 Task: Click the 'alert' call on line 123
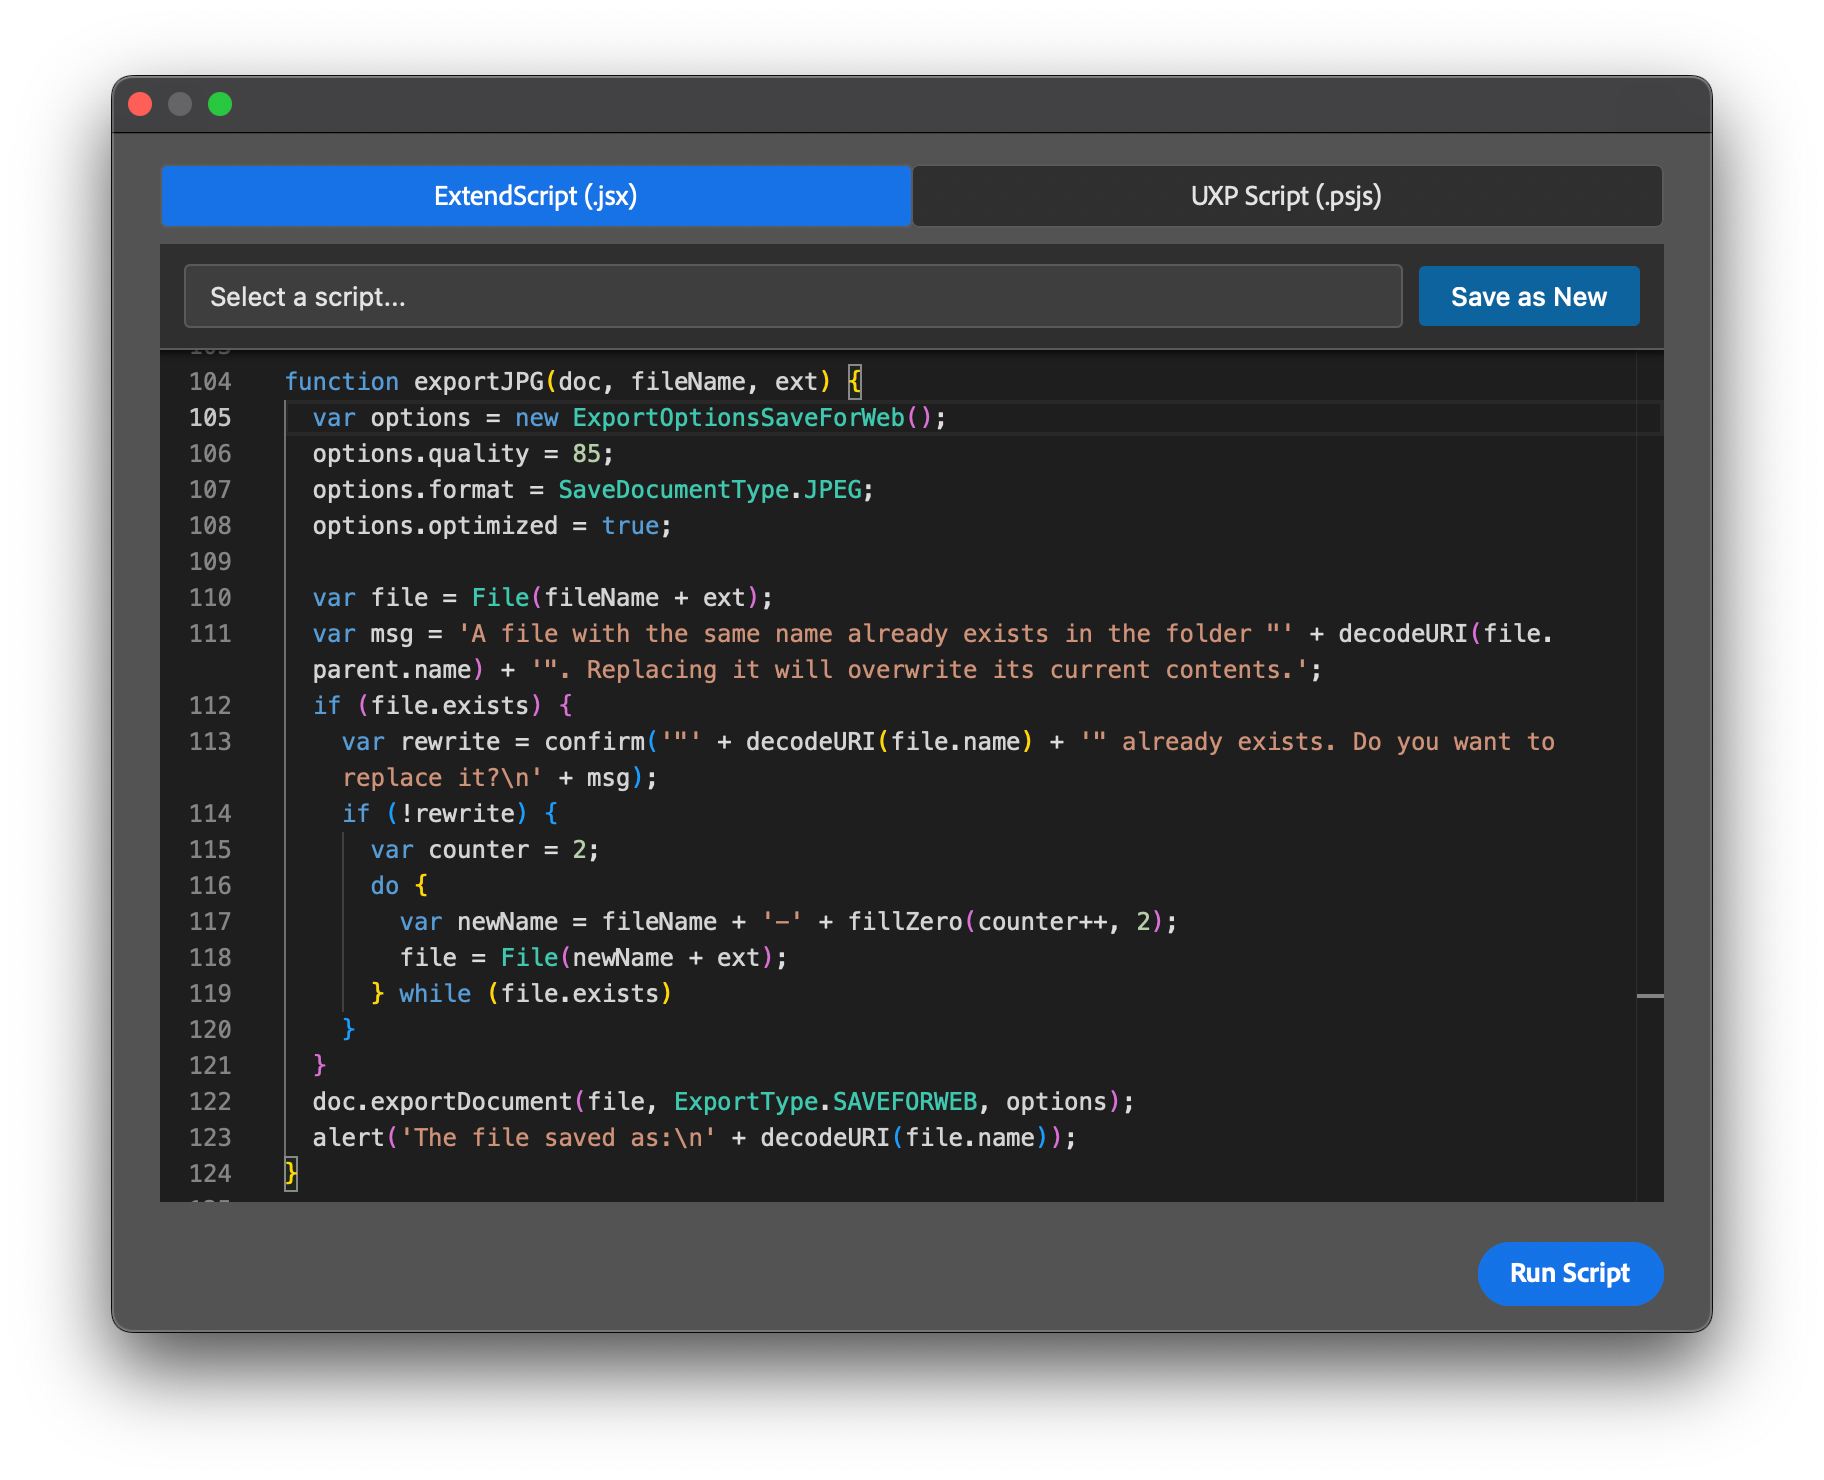(349, 1137)
